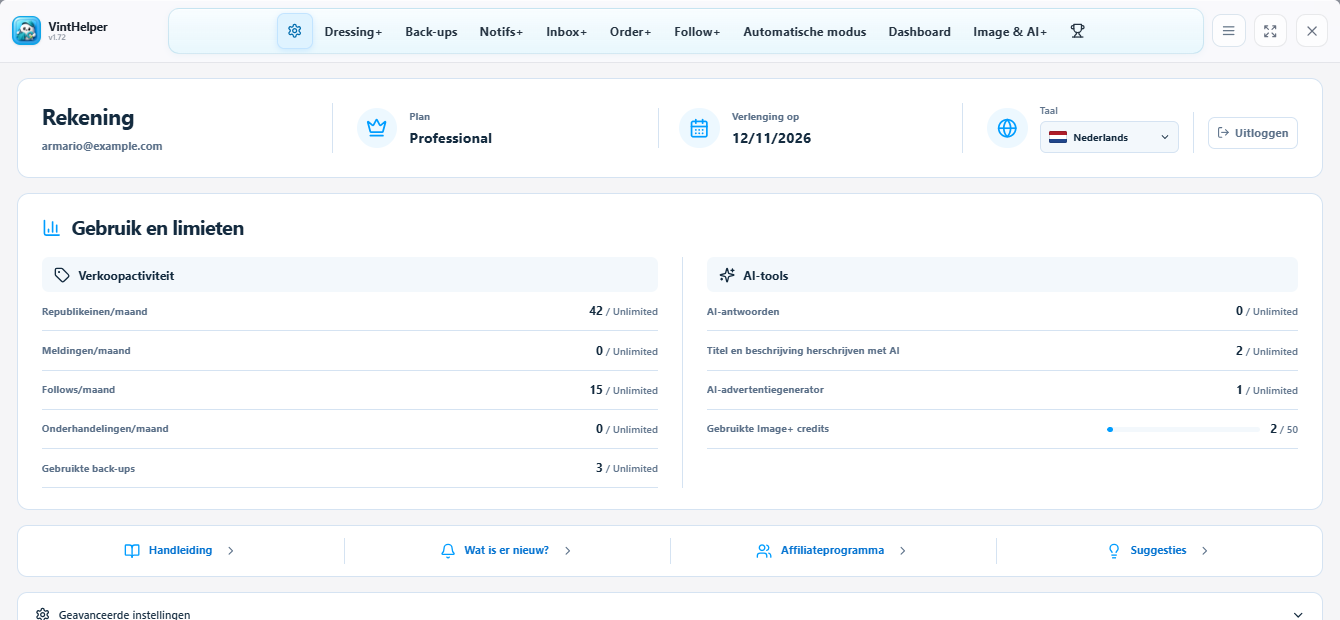Click the AI-advertentiegenerator row label
Image resolution: width=1340 pixels, height=620 pixels.
pyautogui.click(x=765, y=390)
